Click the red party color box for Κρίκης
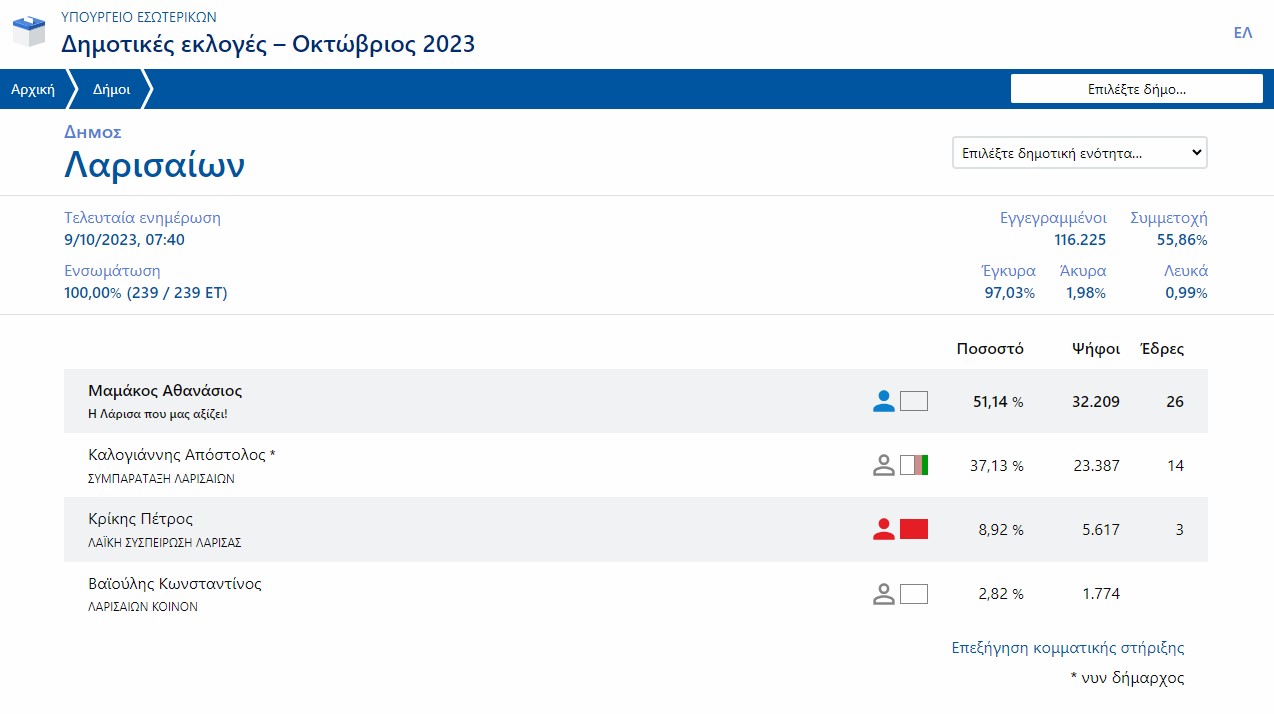The image size is (1274, 714). pyautogui.click(x=914, y=529)
